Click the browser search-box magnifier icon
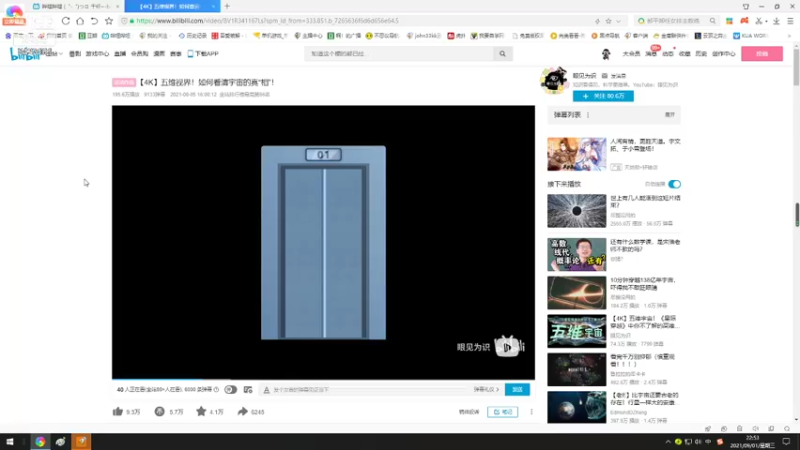800x450 pixels. (x=713, y=21)
